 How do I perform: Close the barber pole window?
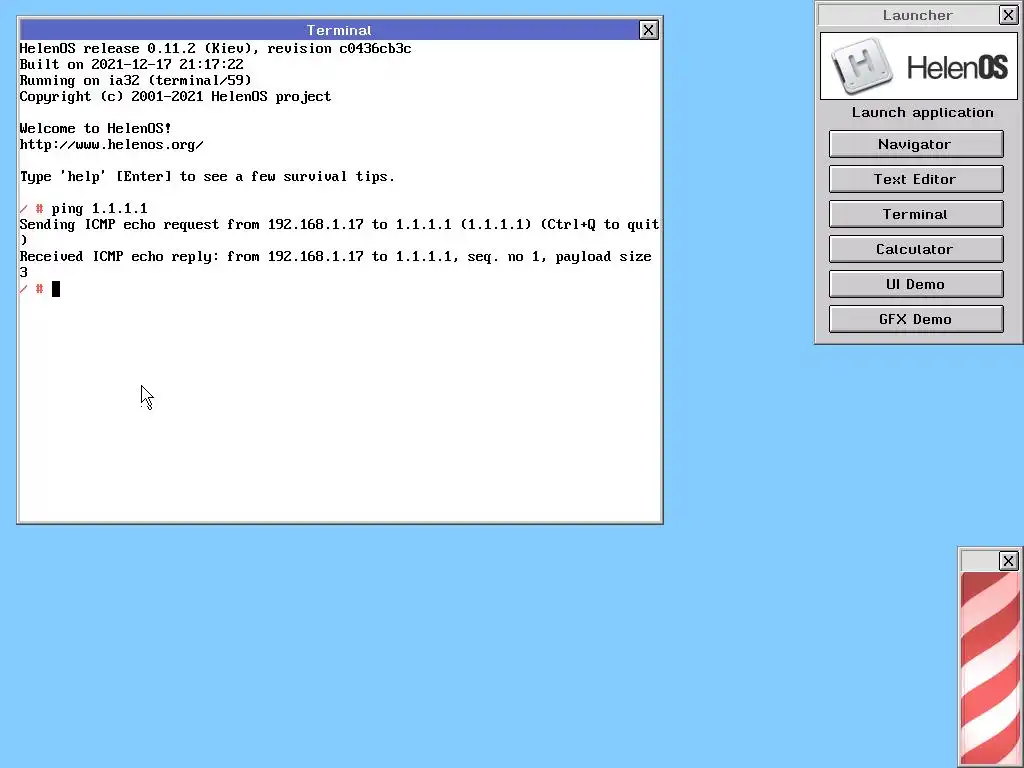click(x=1008, y=561)
